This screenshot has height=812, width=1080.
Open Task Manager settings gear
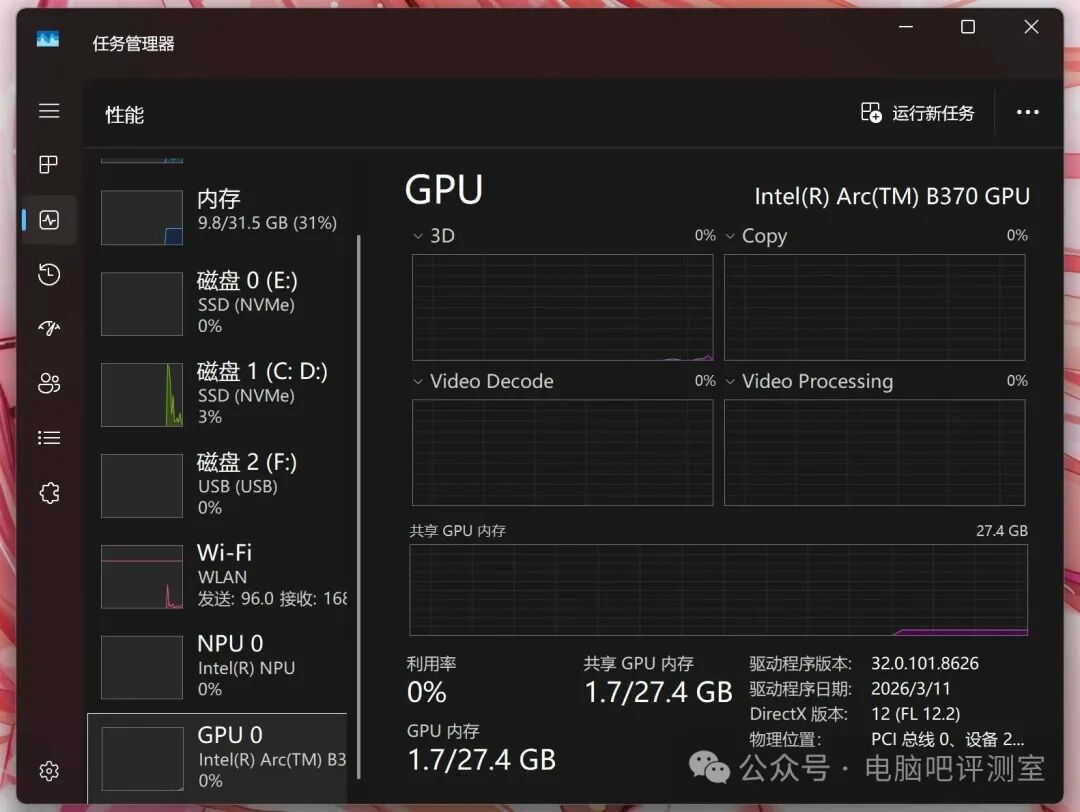tap(48, 770)
